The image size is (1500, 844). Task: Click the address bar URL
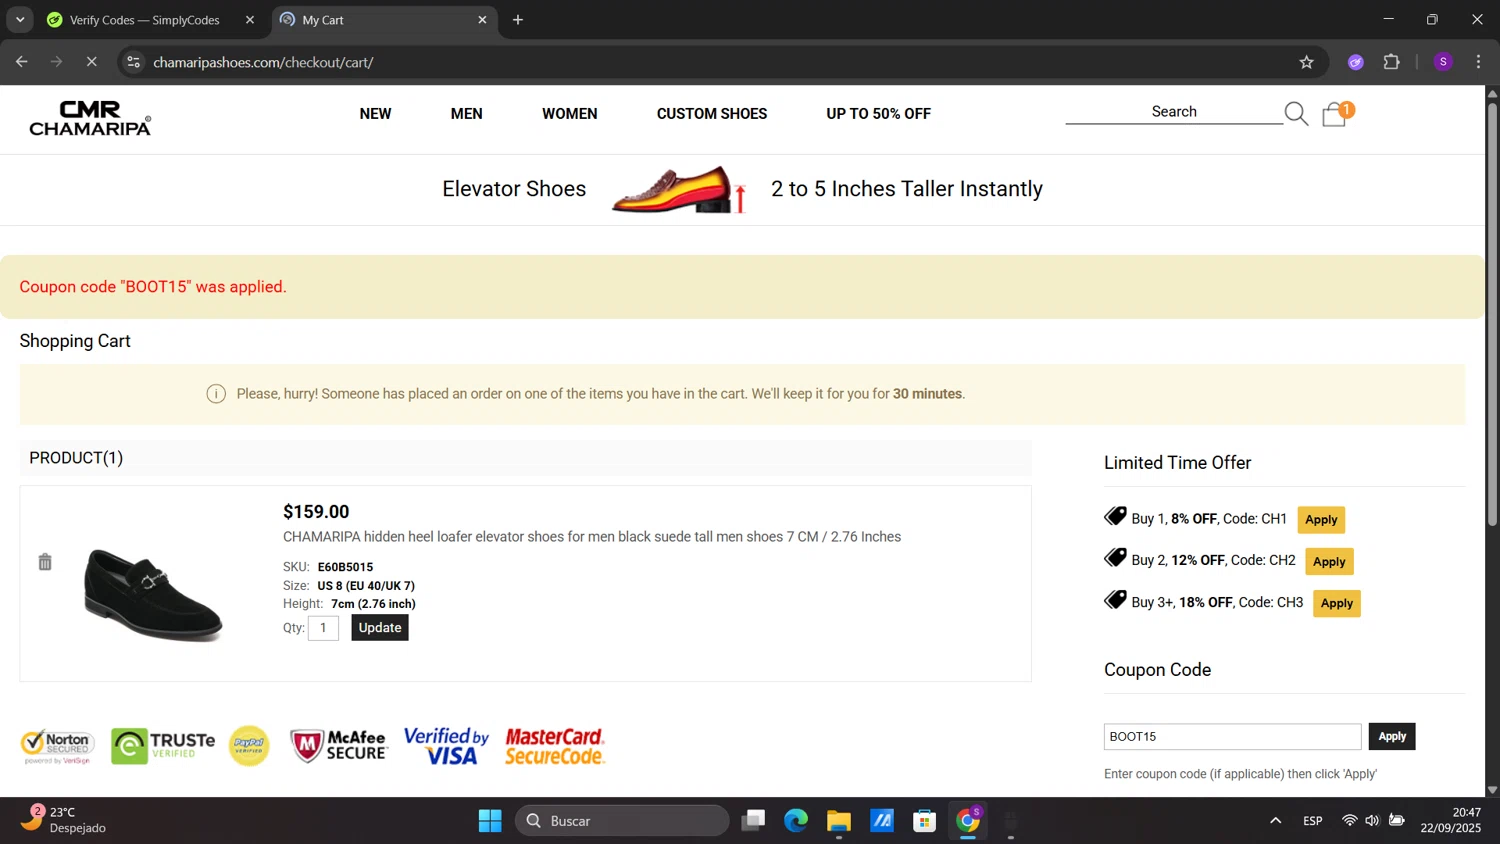263,62
